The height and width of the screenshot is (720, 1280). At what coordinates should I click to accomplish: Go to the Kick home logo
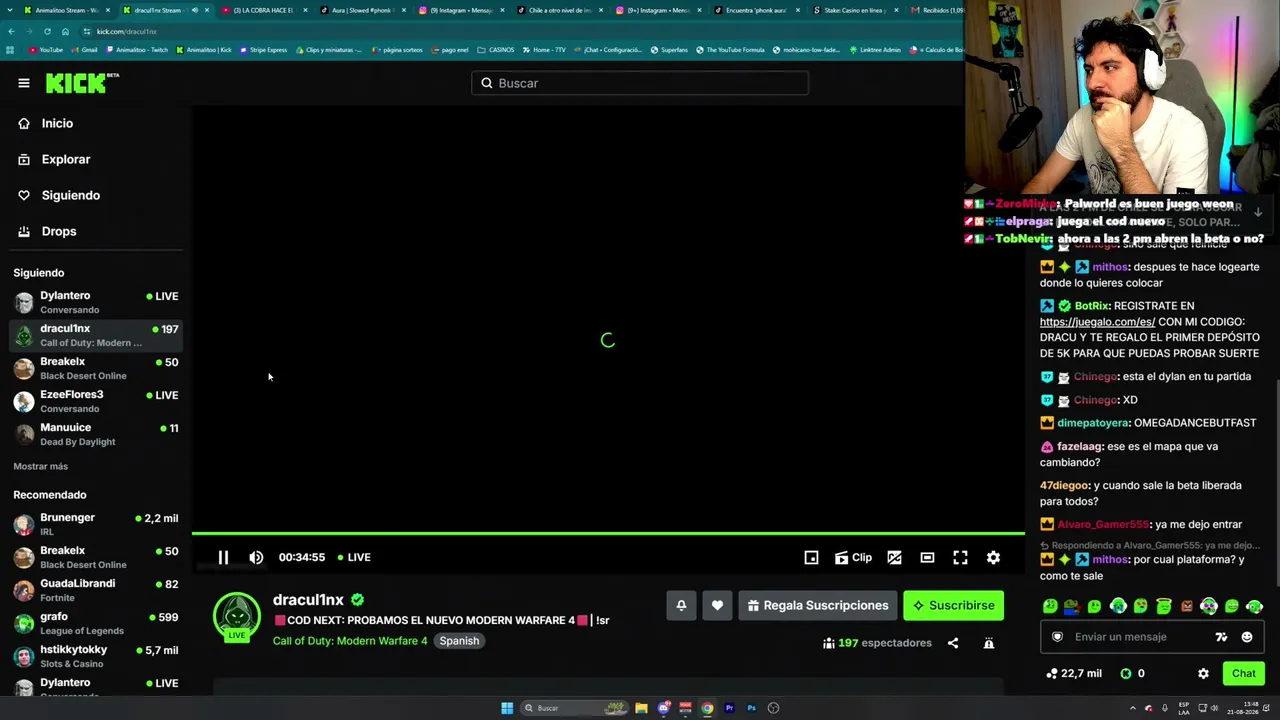click(x=82, y=83)
